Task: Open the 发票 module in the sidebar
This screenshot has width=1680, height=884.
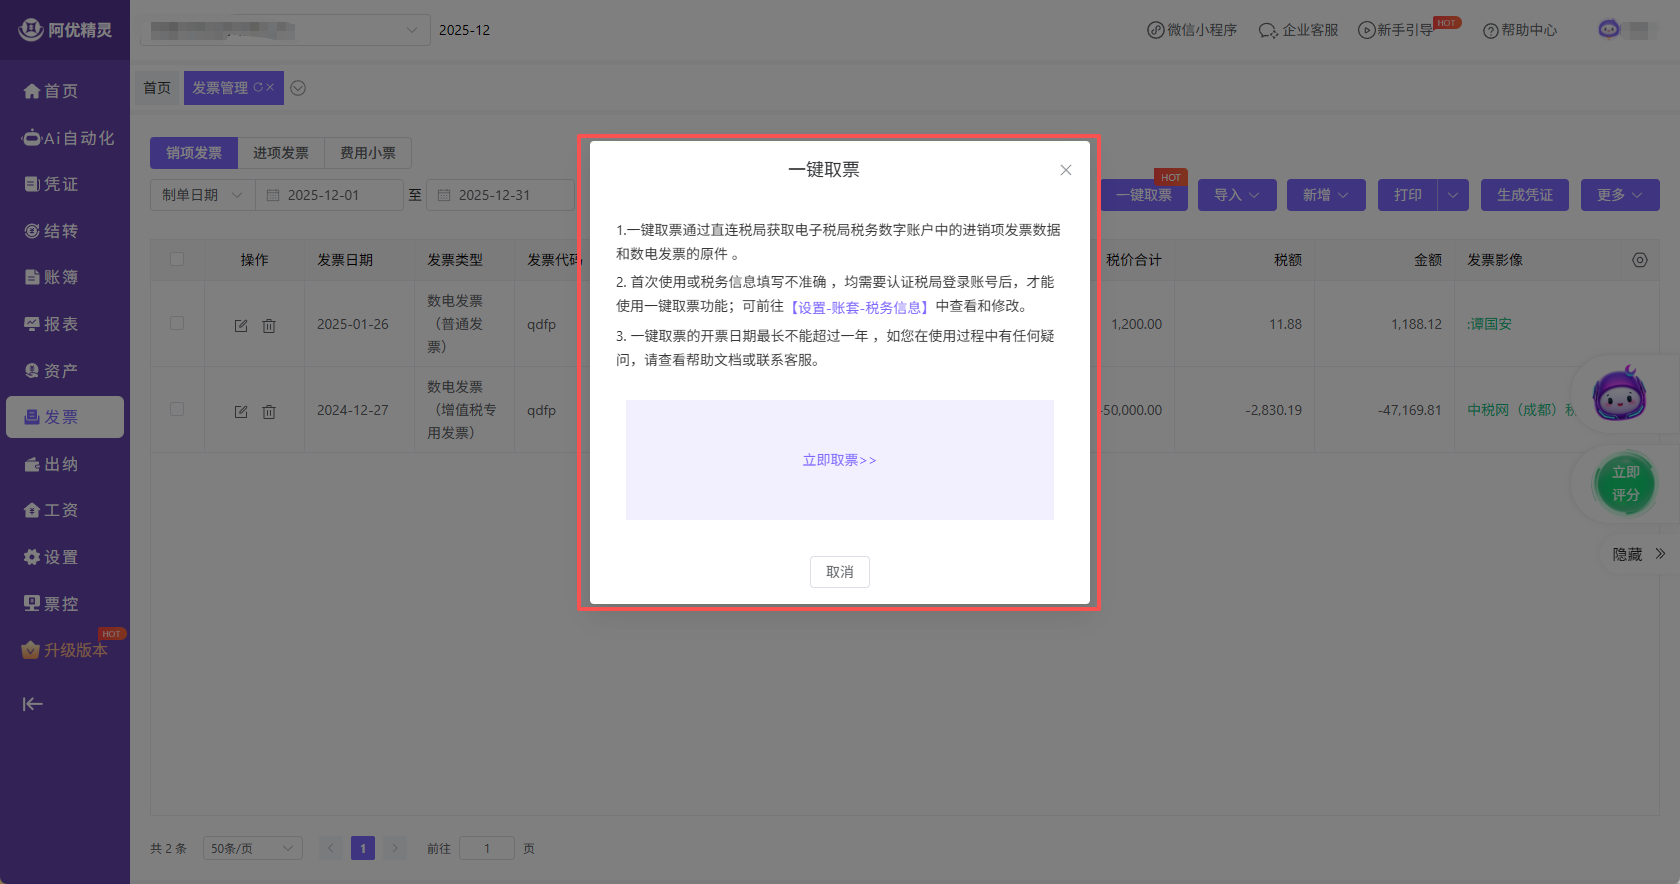Action: (x=65, y=417)
